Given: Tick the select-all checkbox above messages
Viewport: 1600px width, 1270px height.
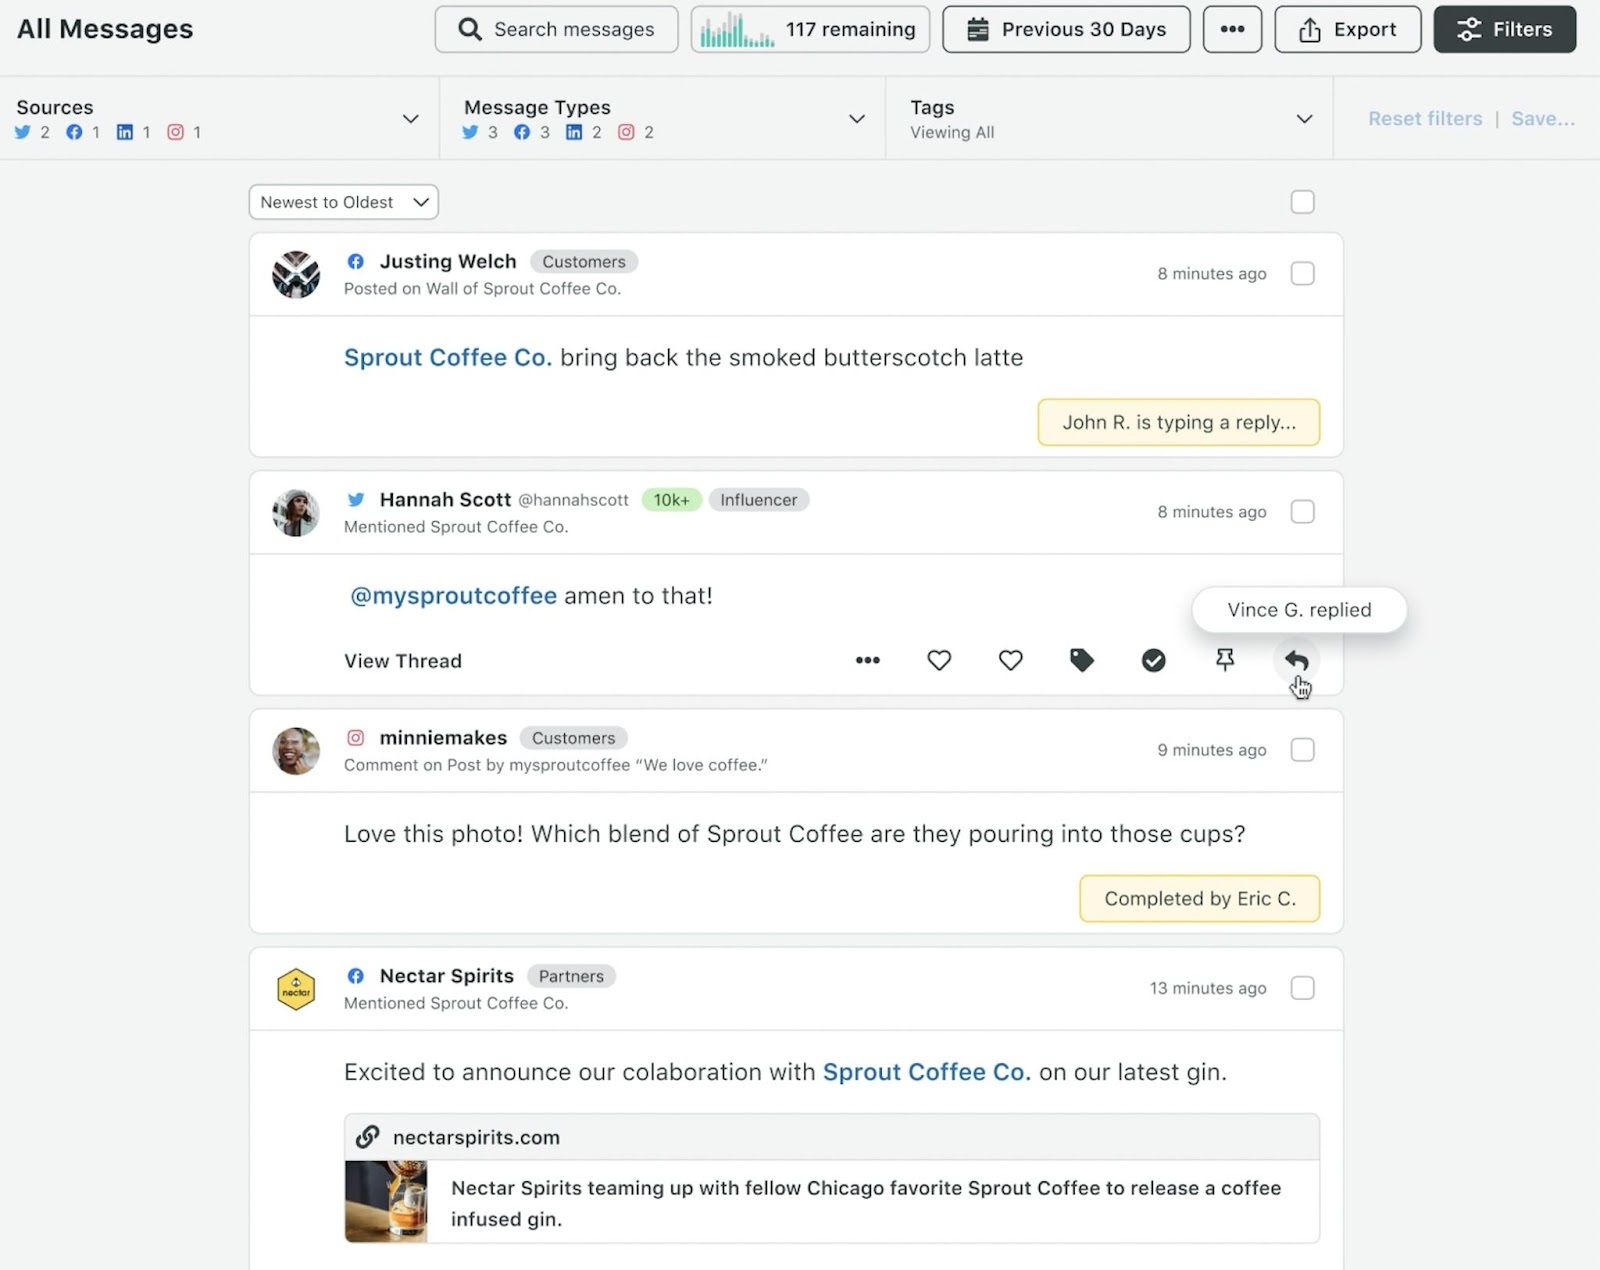Looking at the screenshot, I should [x=1302, y=201].
